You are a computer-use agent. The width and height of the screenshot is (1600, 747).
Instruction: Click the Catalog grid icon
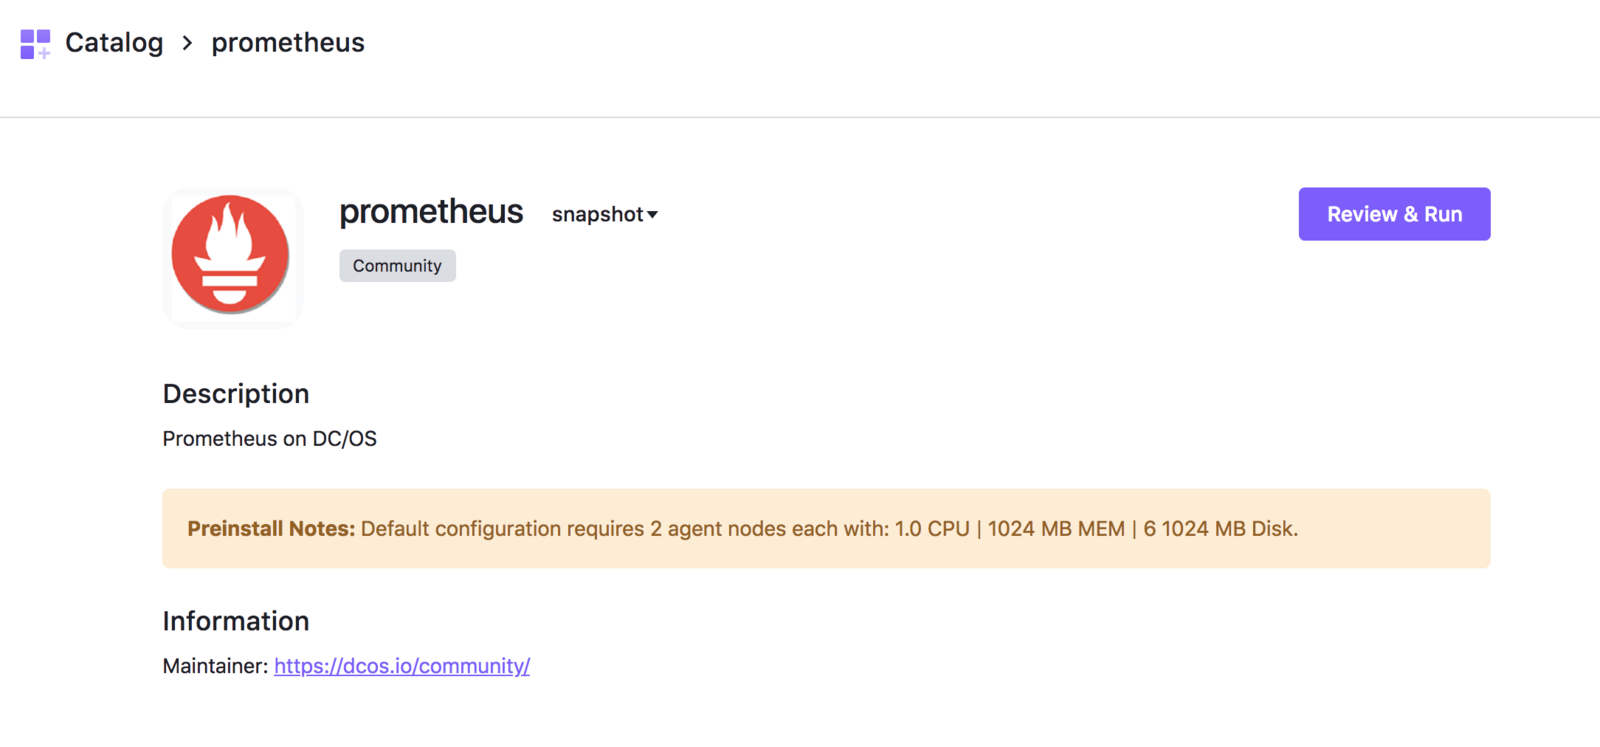(x=35, y=43)
